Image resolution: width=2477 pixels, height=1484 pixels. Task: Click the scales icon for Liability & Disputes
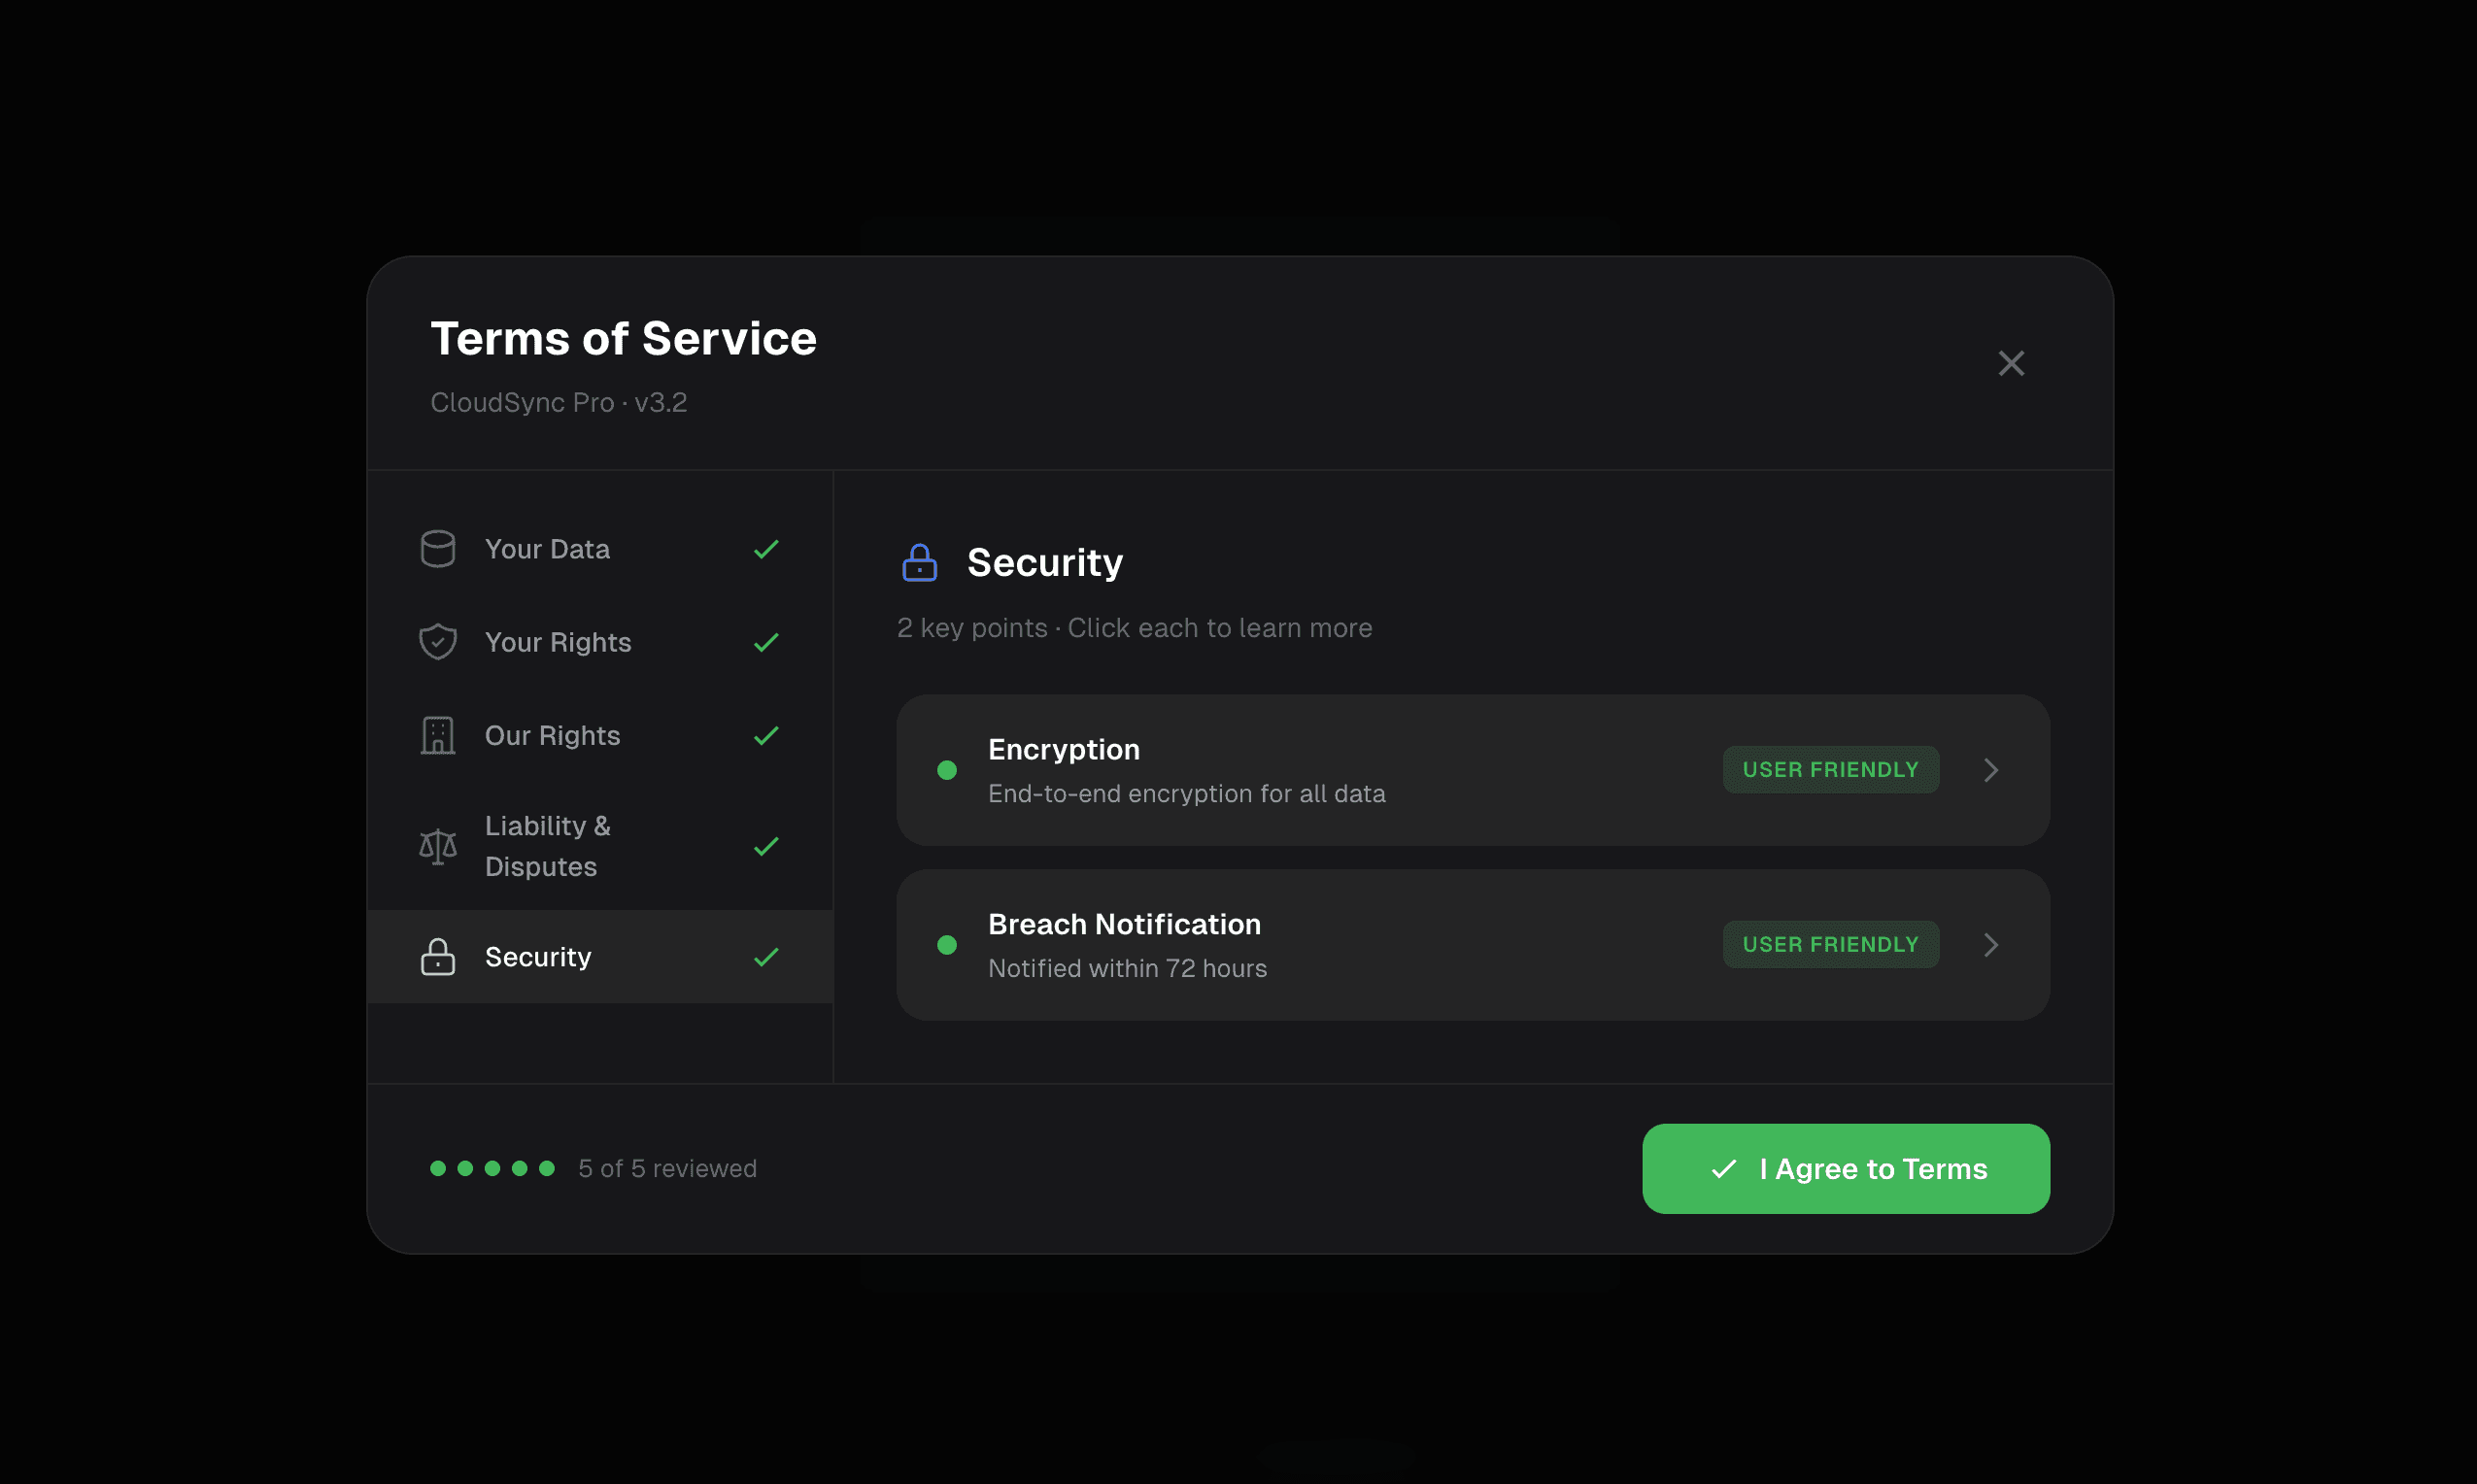point(438,847)
